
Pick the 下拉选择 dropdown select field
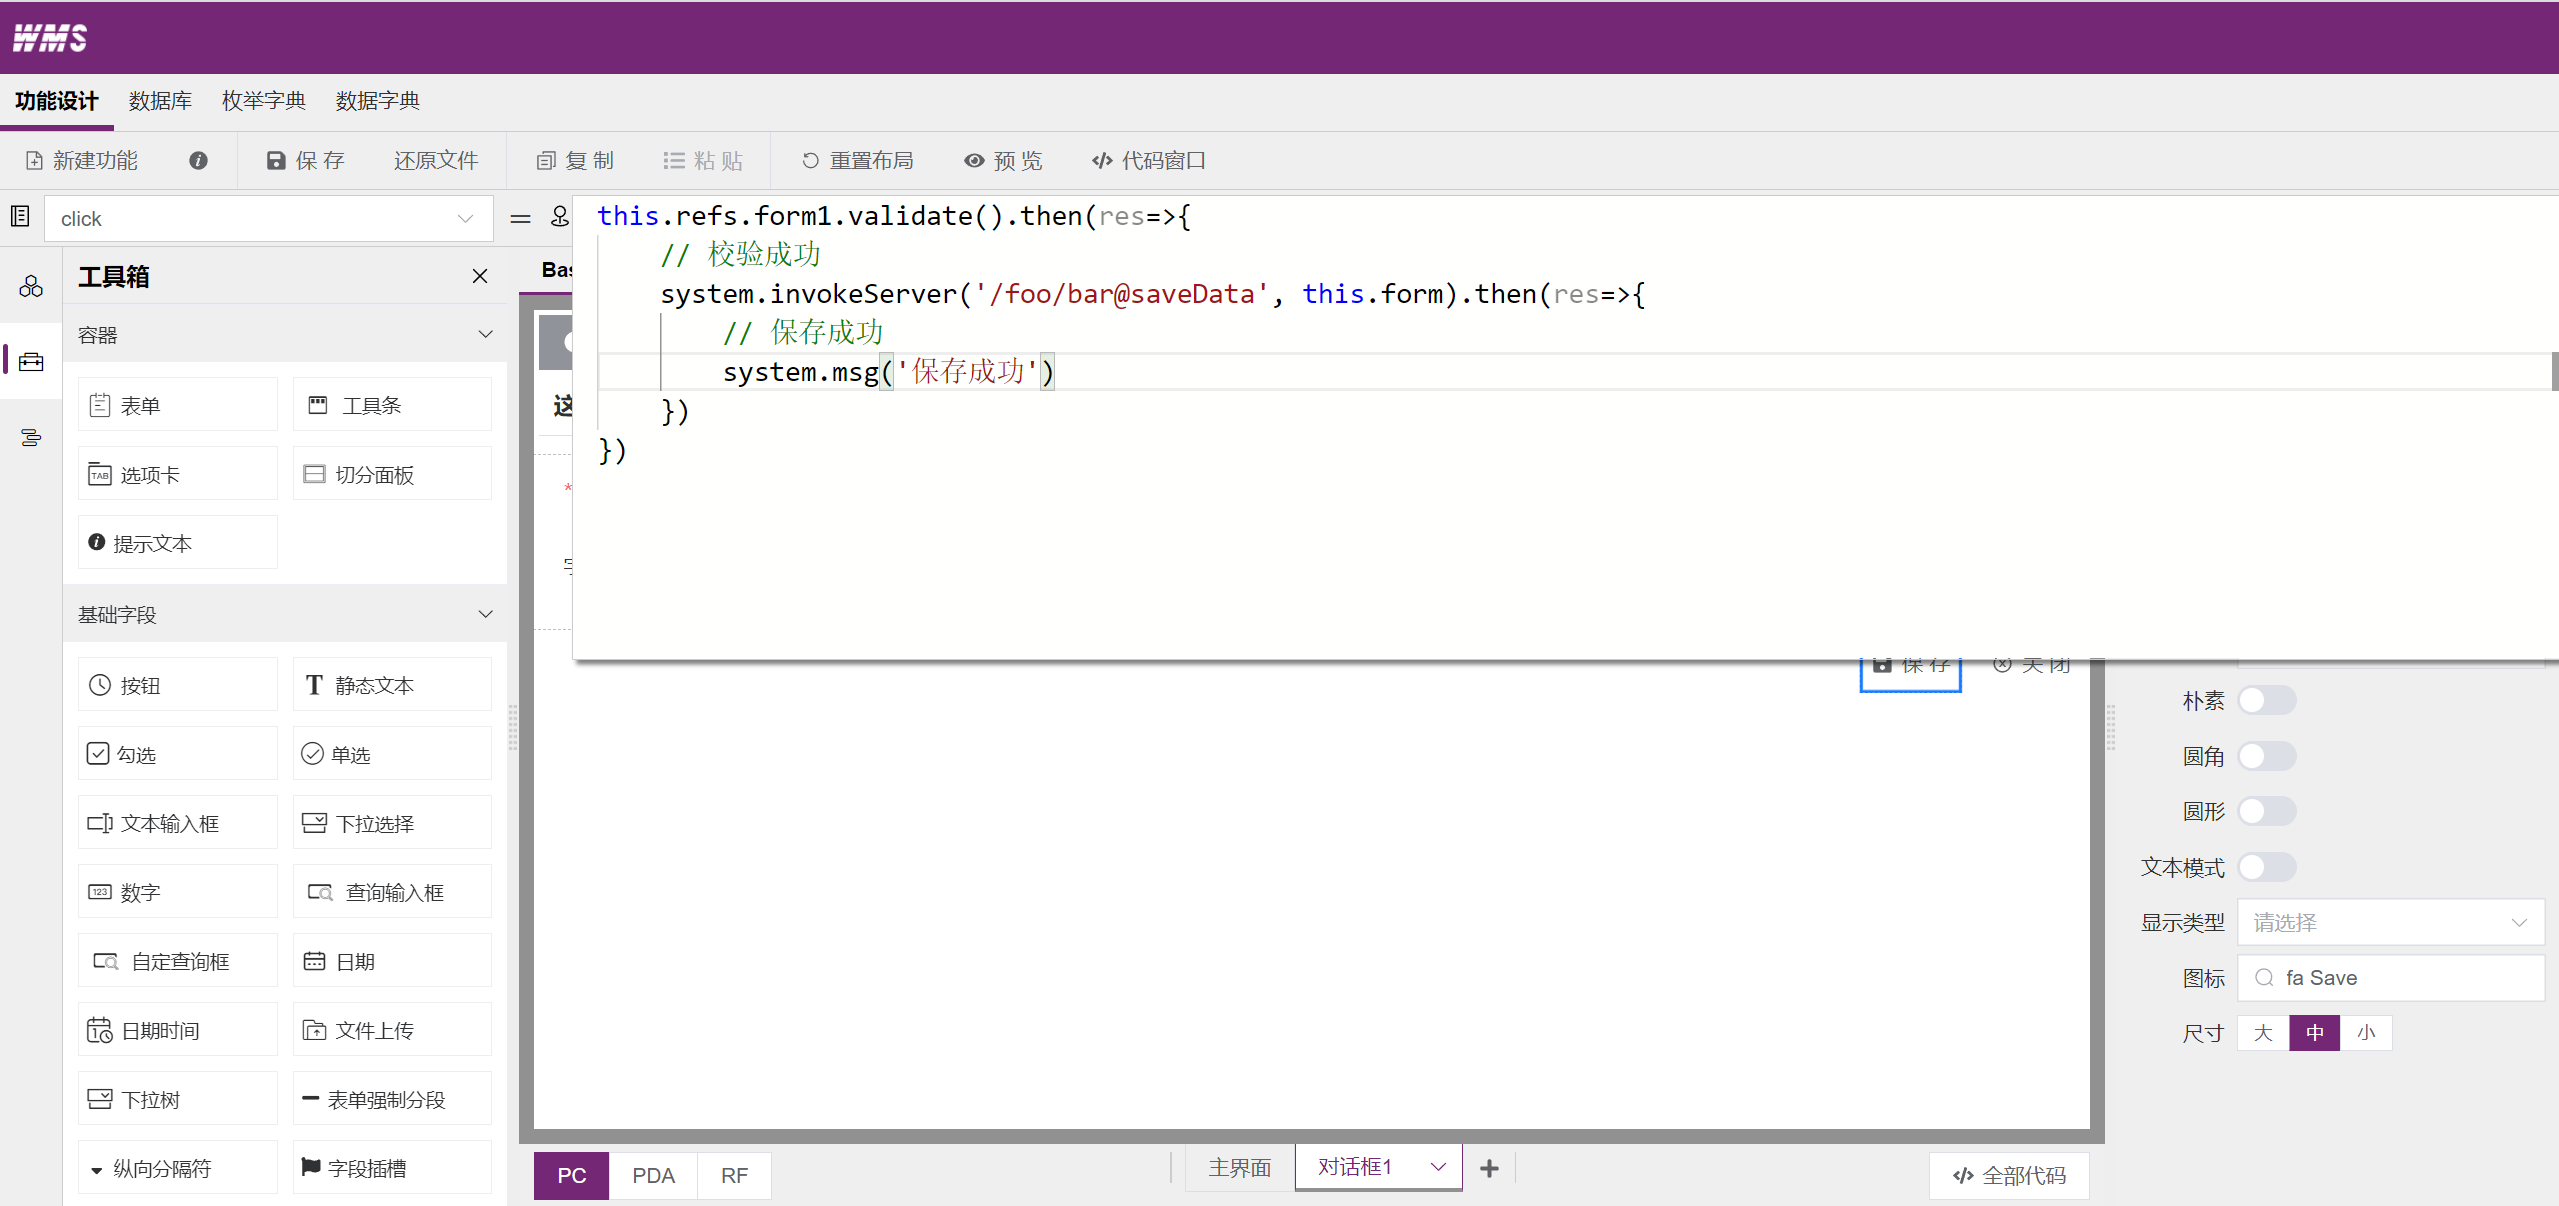(392, 823)
